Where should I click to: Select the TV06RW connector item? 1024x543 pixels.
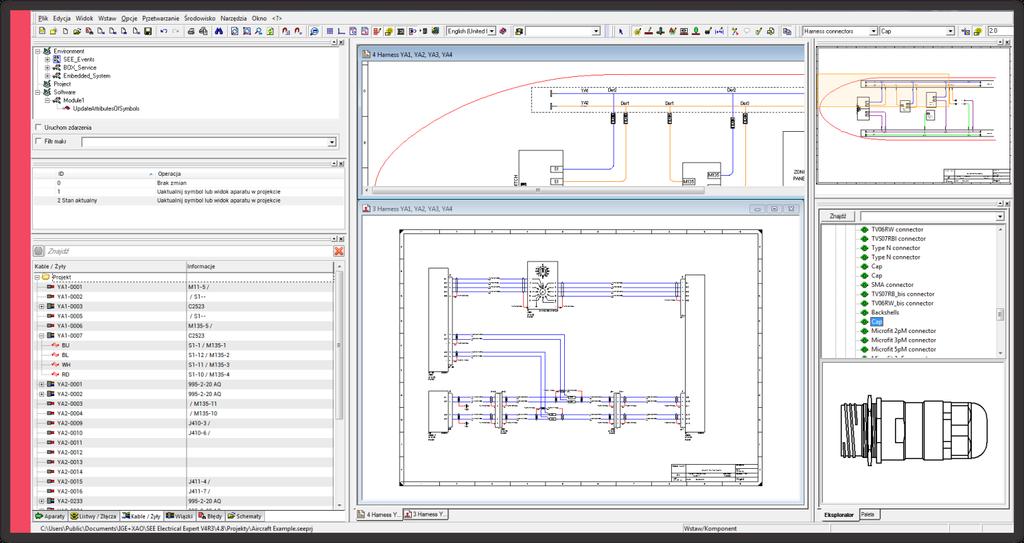897,229
